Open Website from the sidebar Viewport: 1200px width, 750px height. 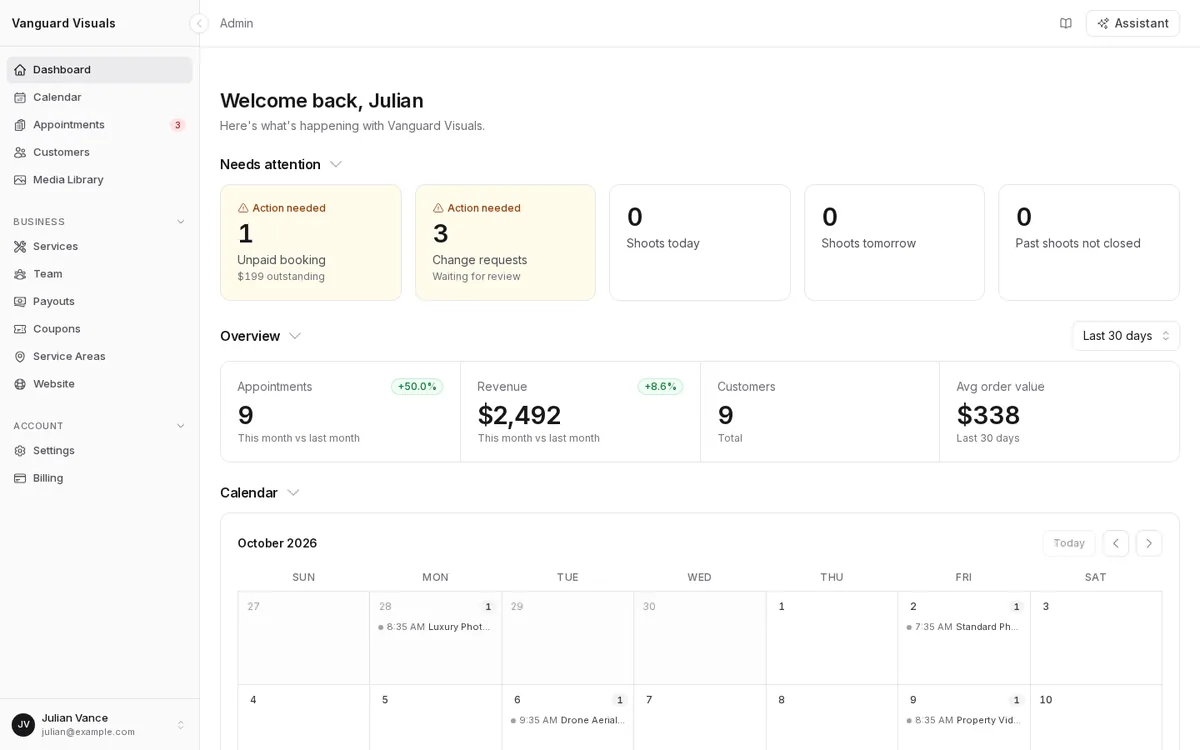pyautogui.click(x=99, y=384)
